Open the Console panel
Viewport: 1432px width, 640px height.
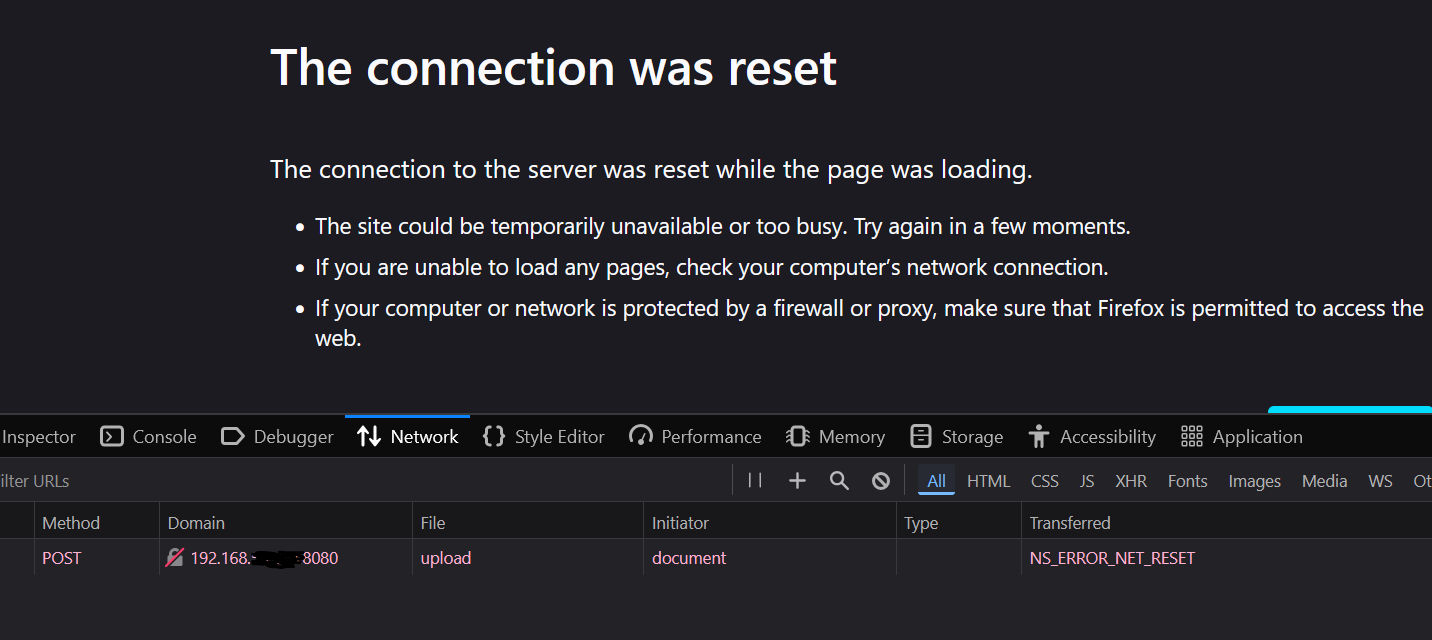coord(149,437)
